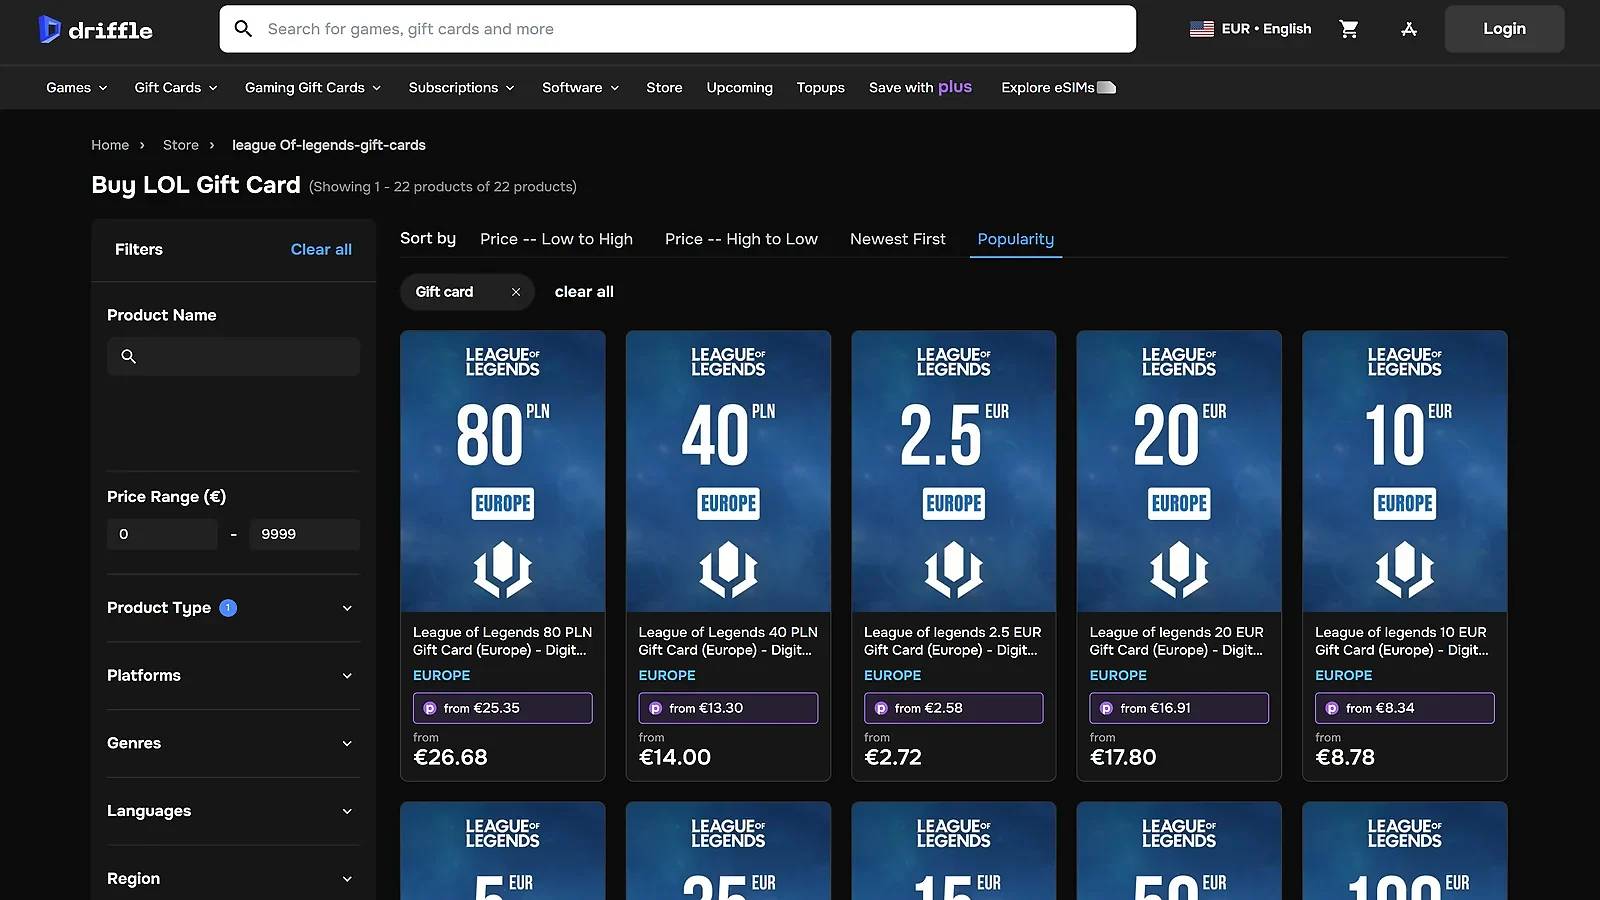1600x900 pixels.
Task: Click the eSIM card icon next to Explore eSIMs
Action: [x=1105, y=87]
